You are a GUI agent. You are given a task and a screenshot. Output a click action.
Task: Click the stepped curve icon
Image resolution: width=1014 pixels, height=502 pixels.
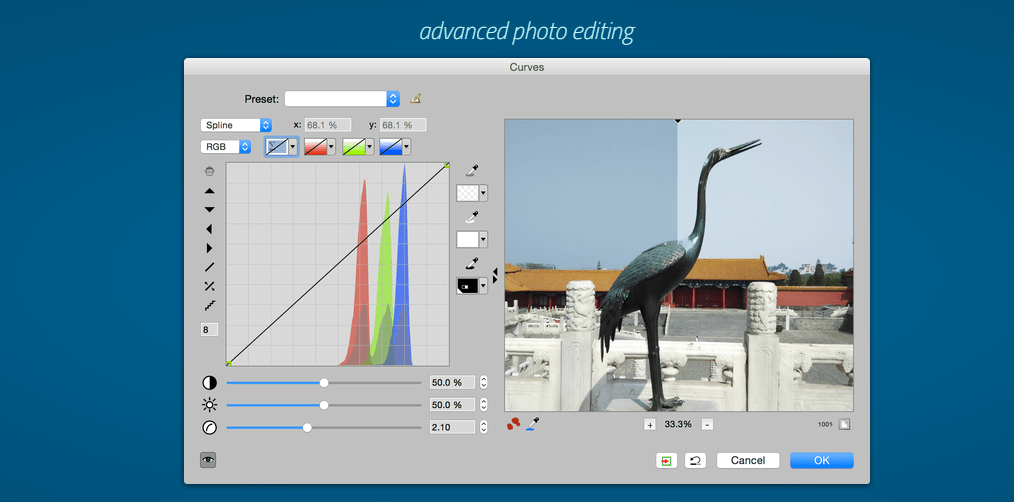[209, 305]
